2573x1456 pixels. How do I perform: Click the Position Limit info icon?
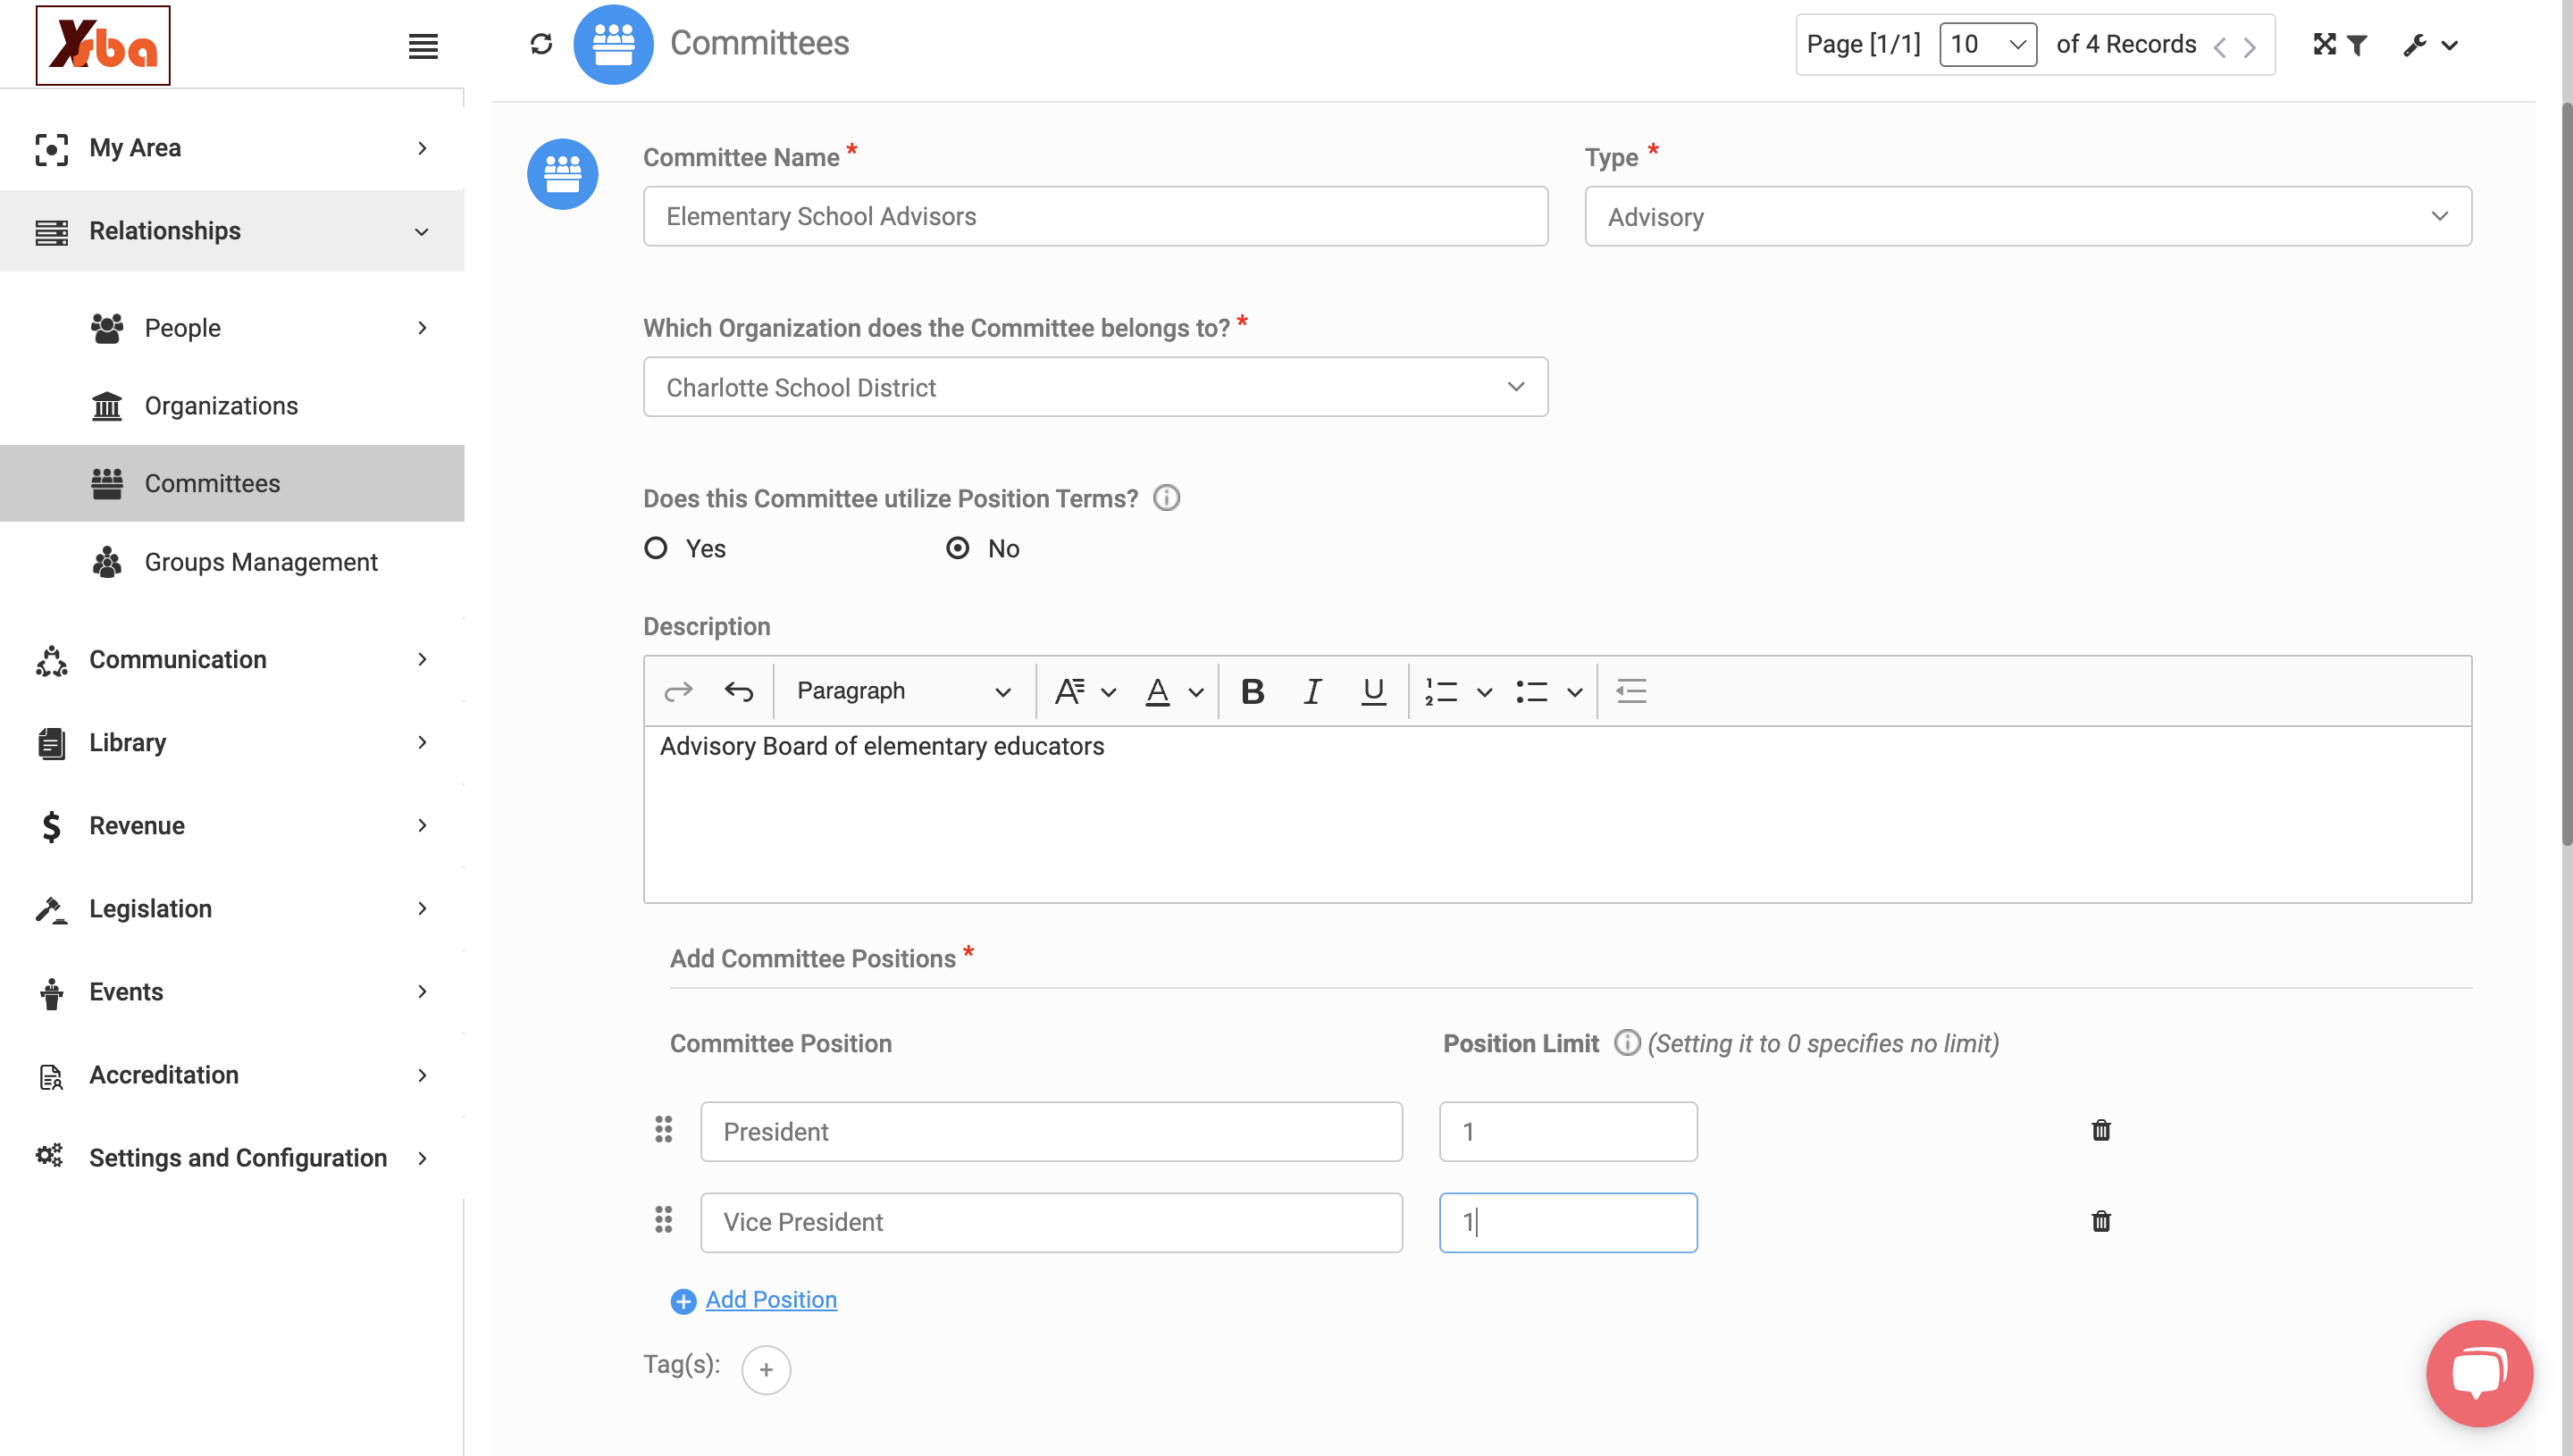(x=1627, y=1043)
